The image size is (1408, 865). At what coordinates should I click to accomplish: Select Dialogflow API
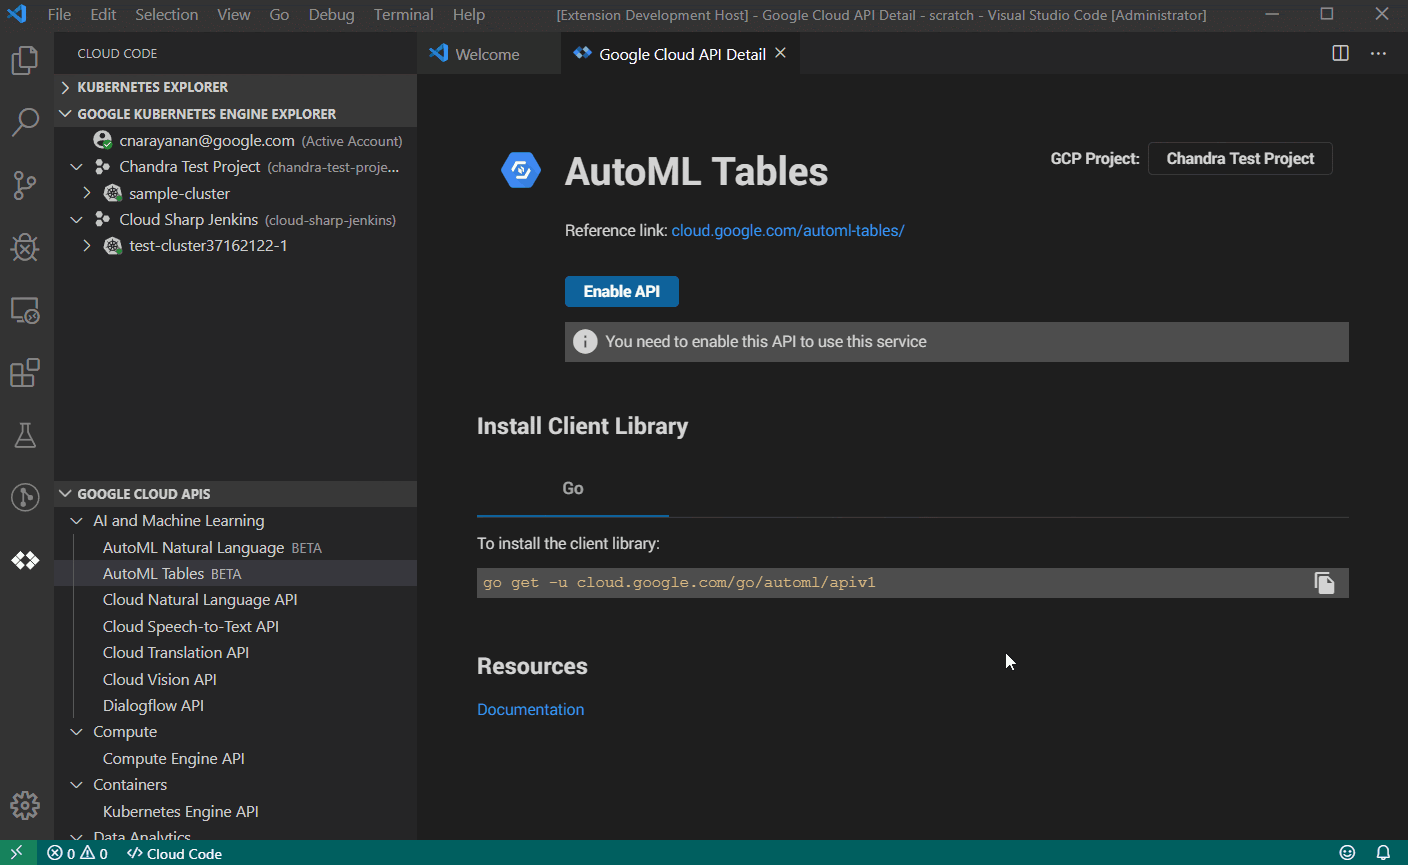point(235,706)
